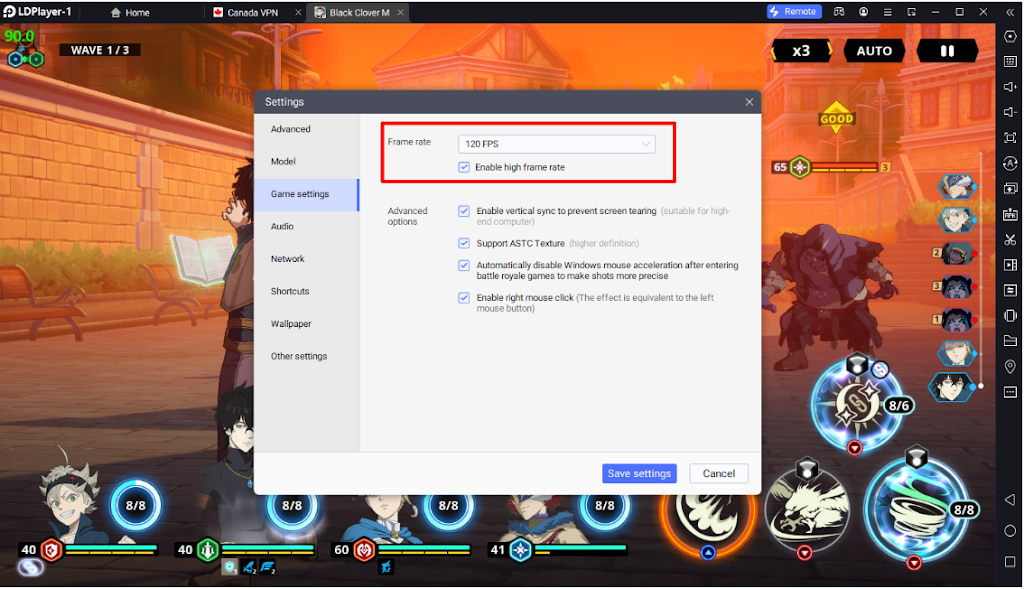The width and height of the screenshot is (1024, 589).
Task: Toggle disable Windows mouse acceleration checkbox
Action: 464,265
